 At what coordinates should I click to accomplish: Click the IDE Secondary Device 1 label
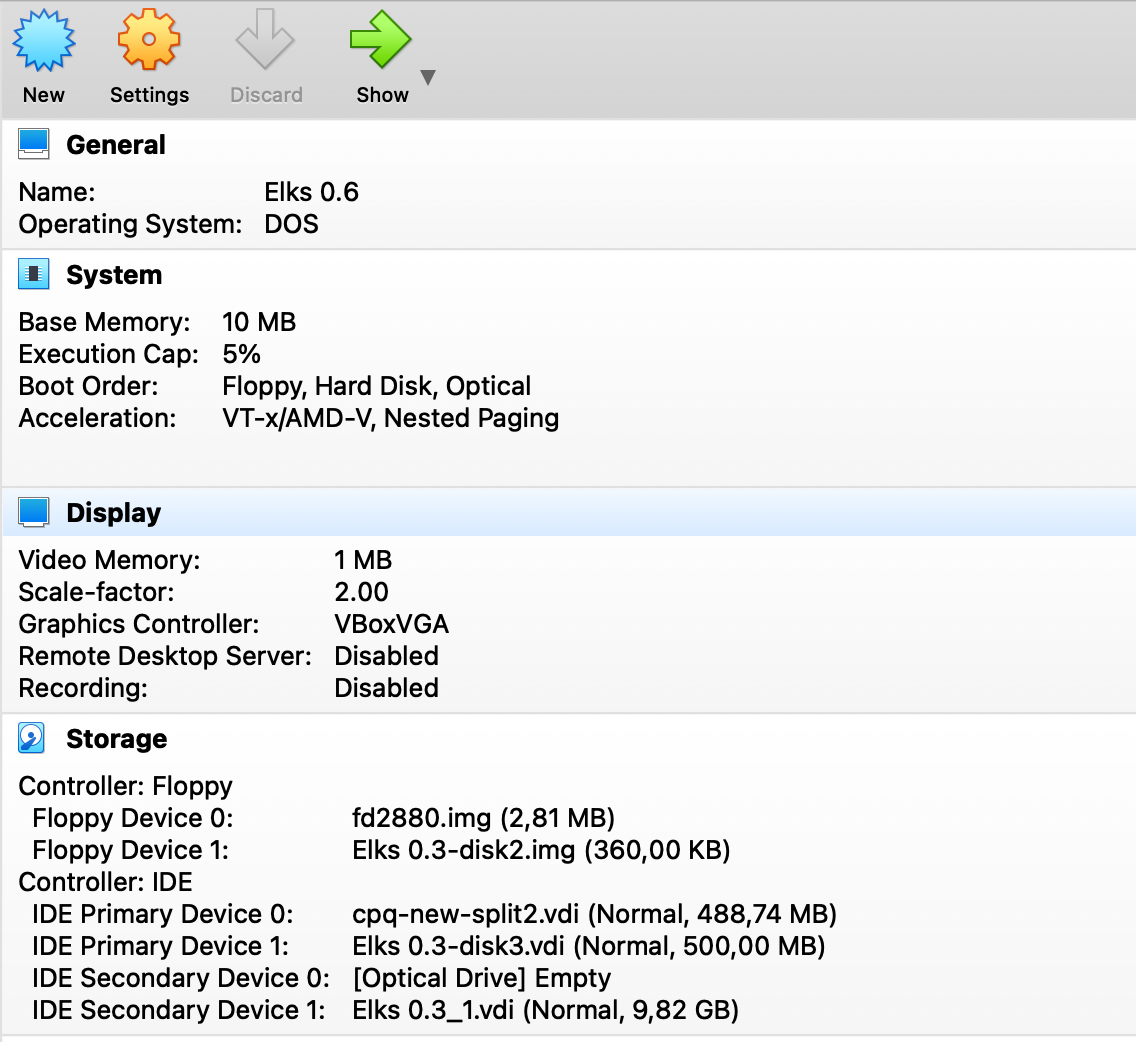click(x=178, y=1010)
